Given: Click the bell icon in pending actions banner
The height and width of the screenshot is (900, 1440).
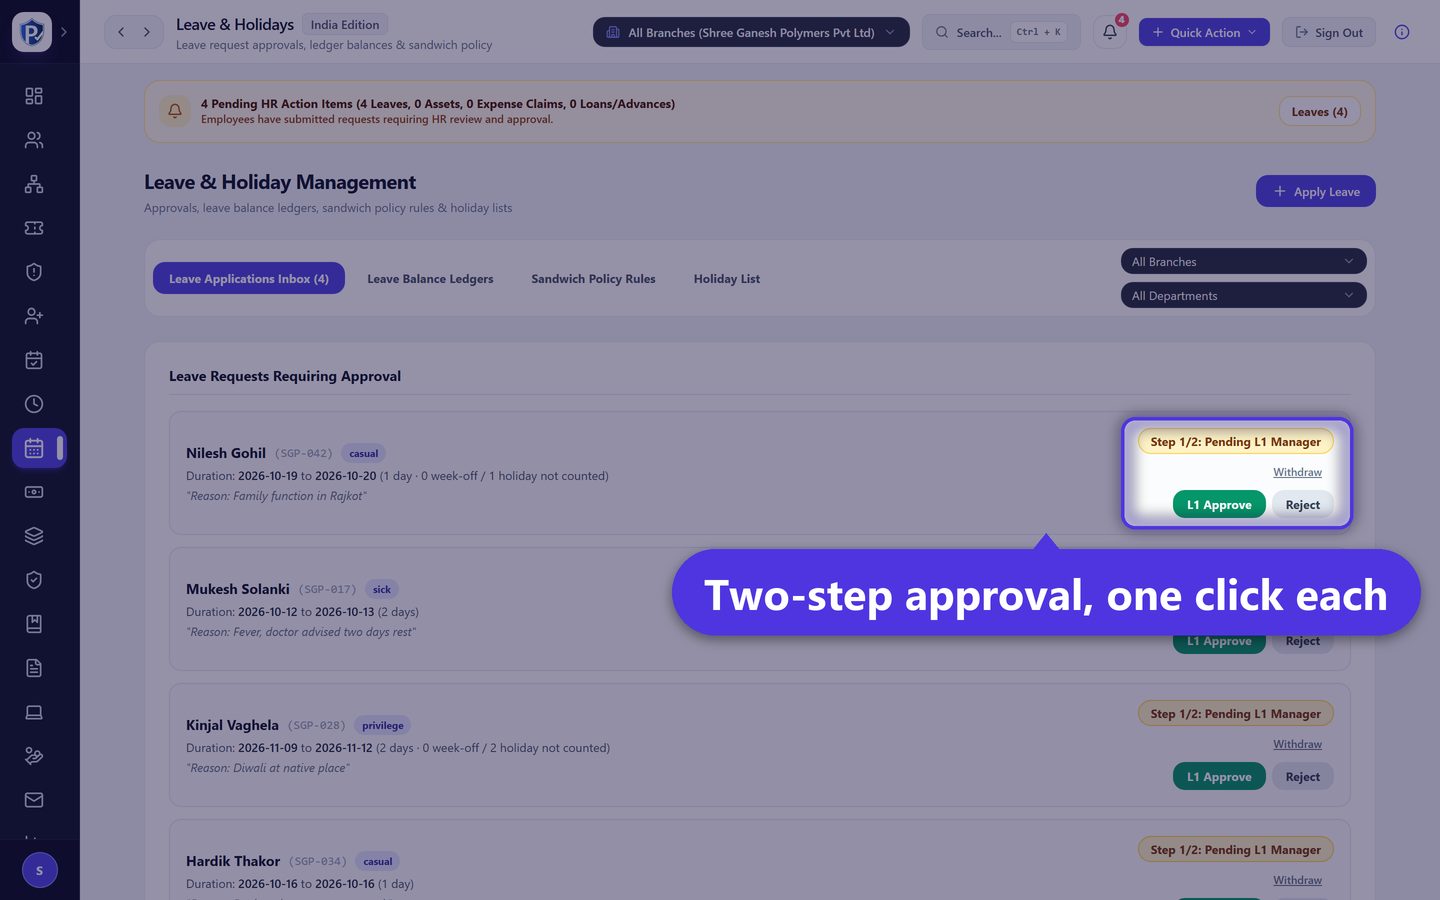Looking at the screenshot, I should [x=175, y=111].
